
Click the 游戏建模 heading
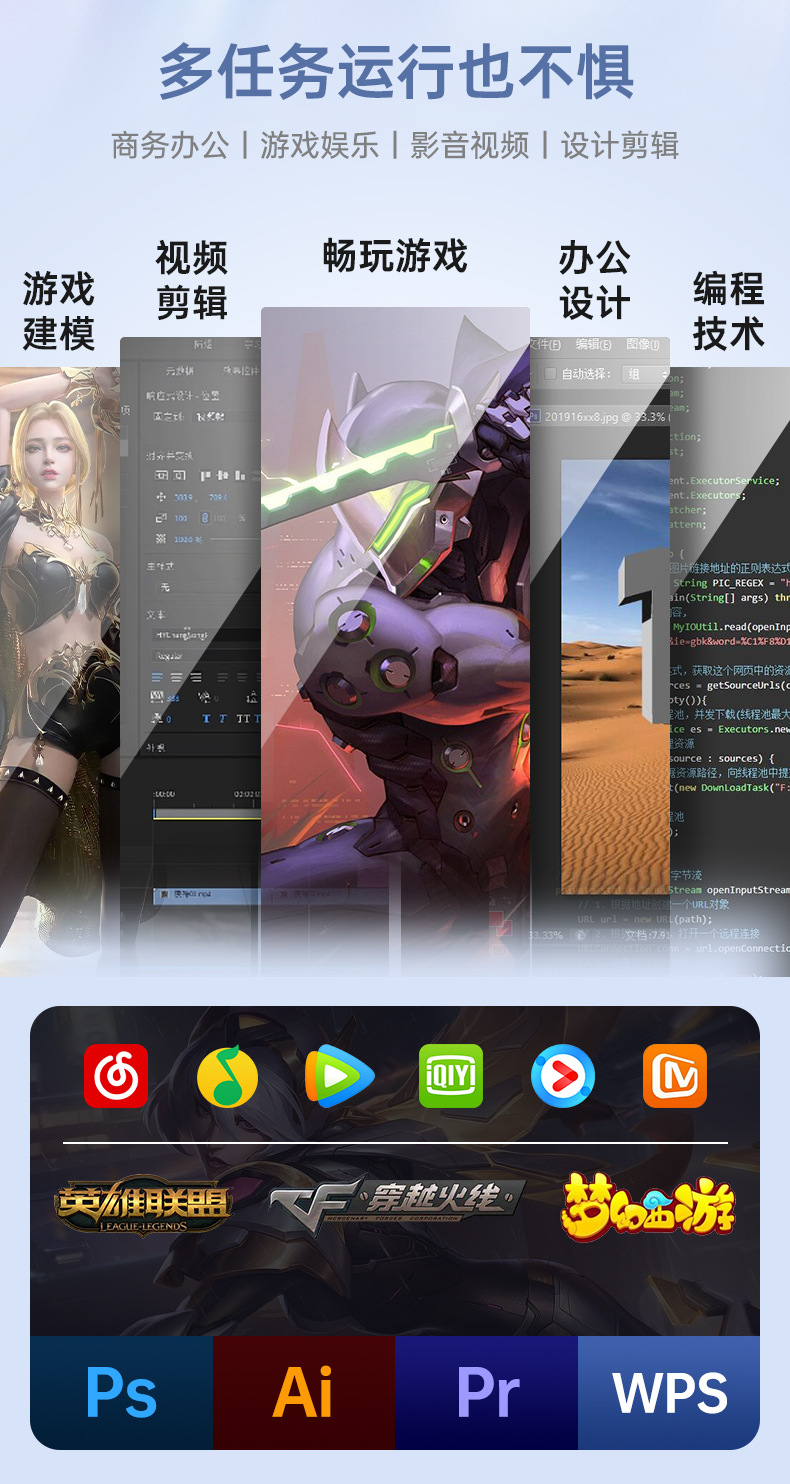point(58,310)
